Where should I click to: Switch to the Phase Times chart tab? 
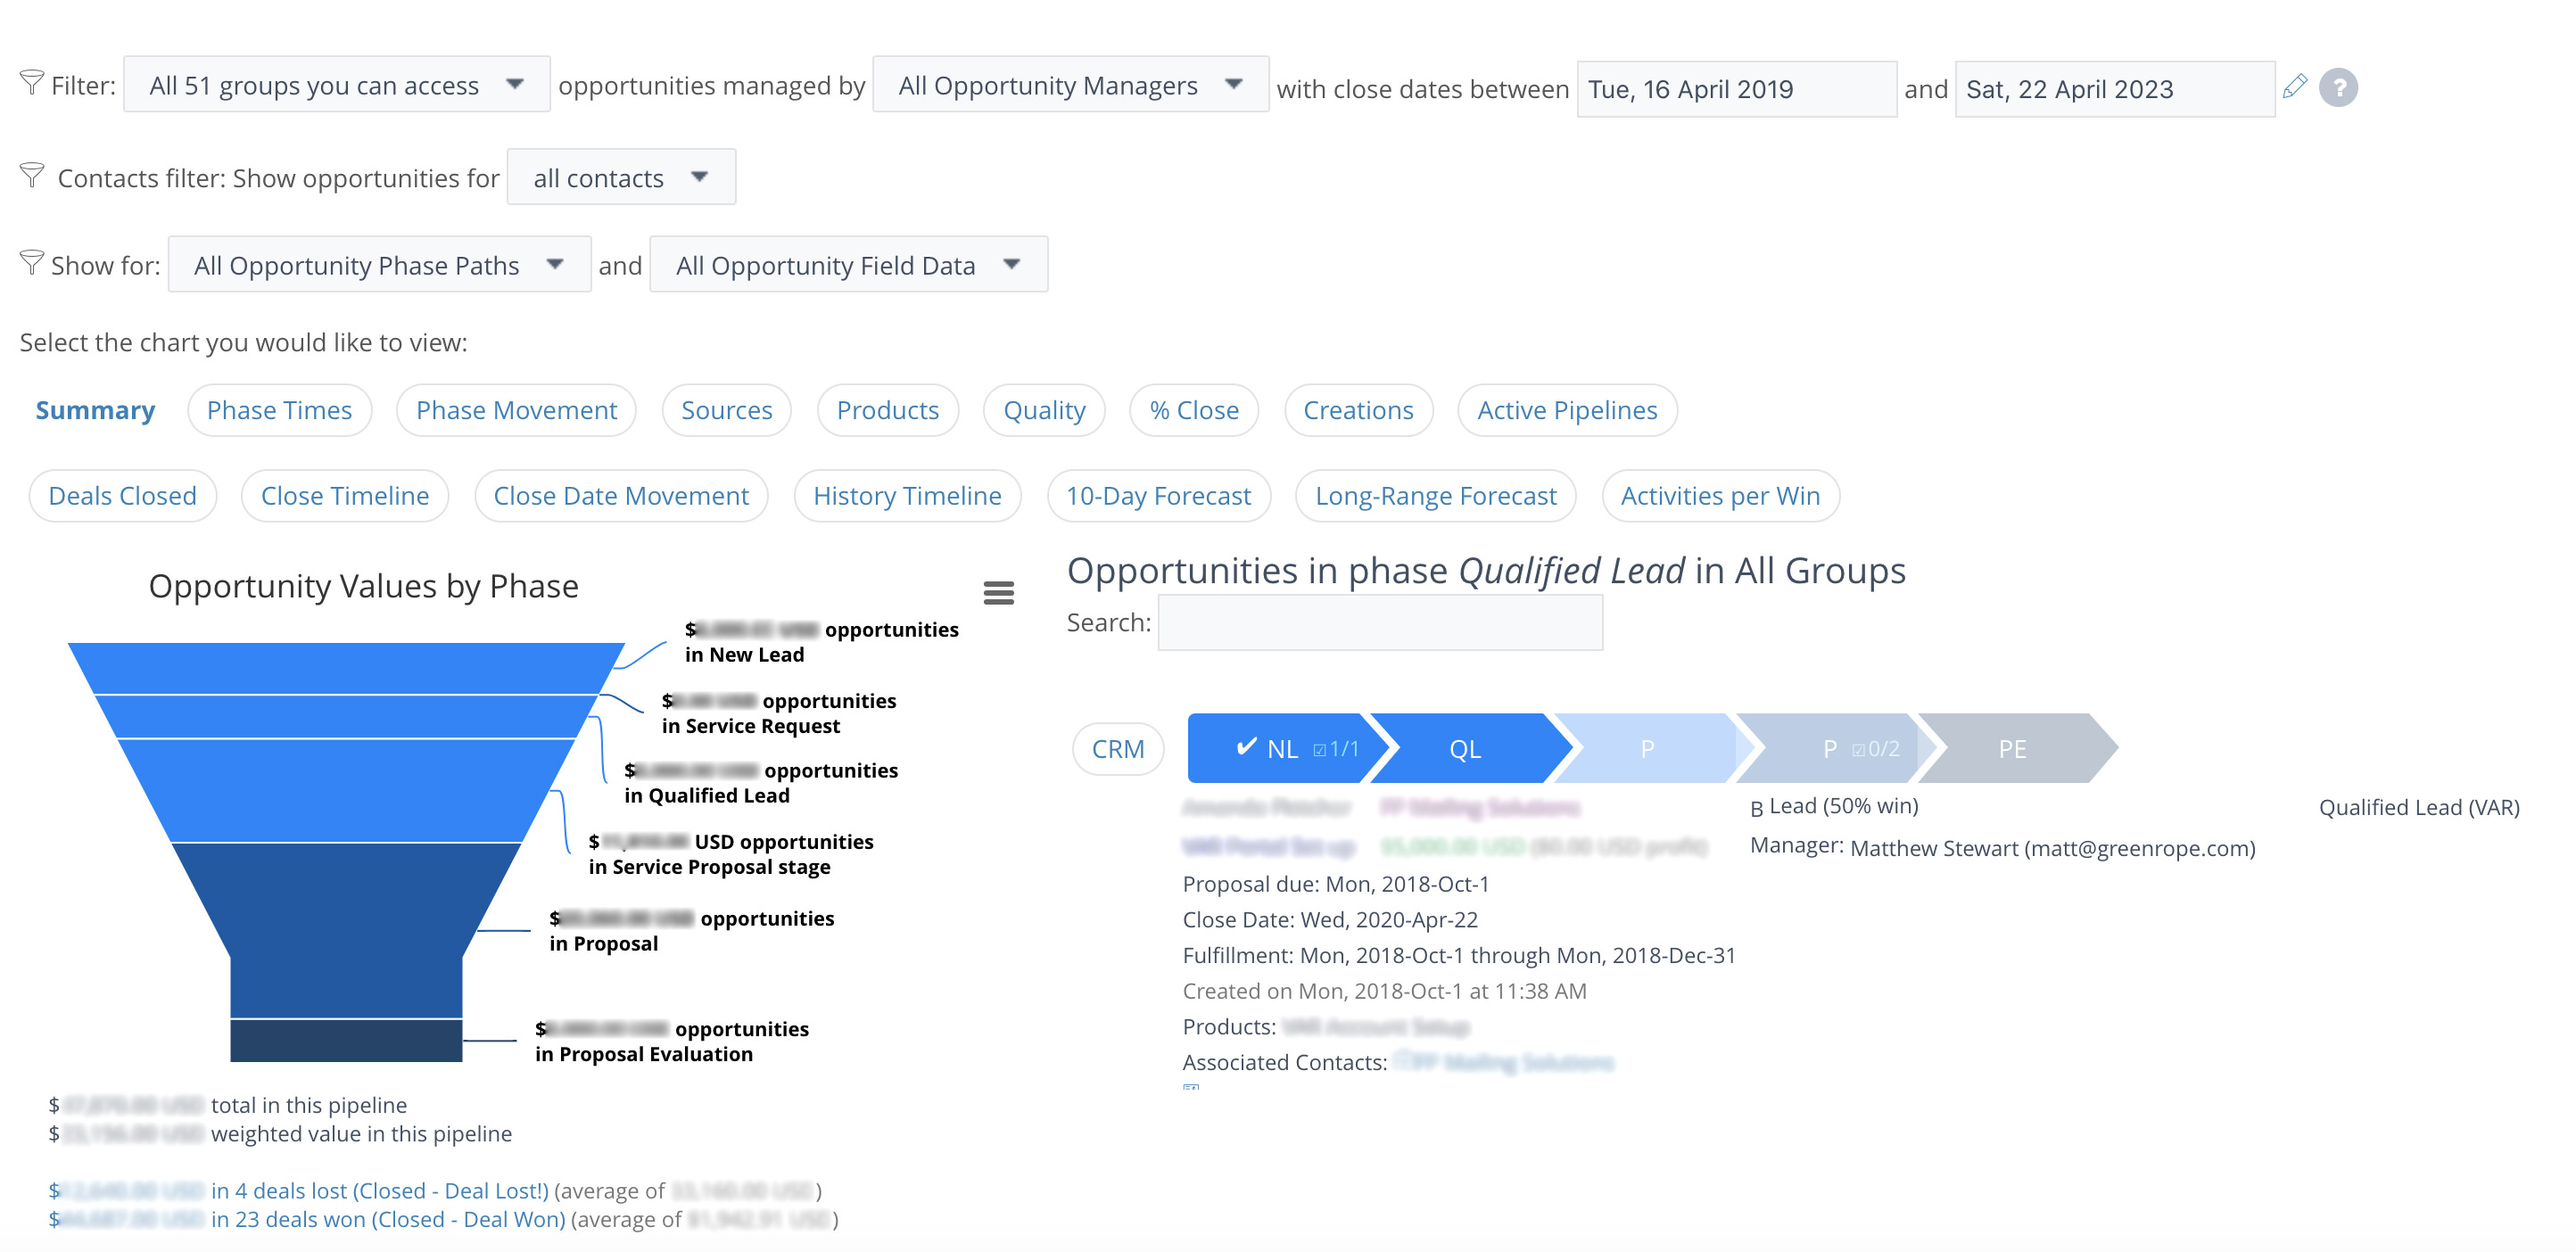(279, 408)
